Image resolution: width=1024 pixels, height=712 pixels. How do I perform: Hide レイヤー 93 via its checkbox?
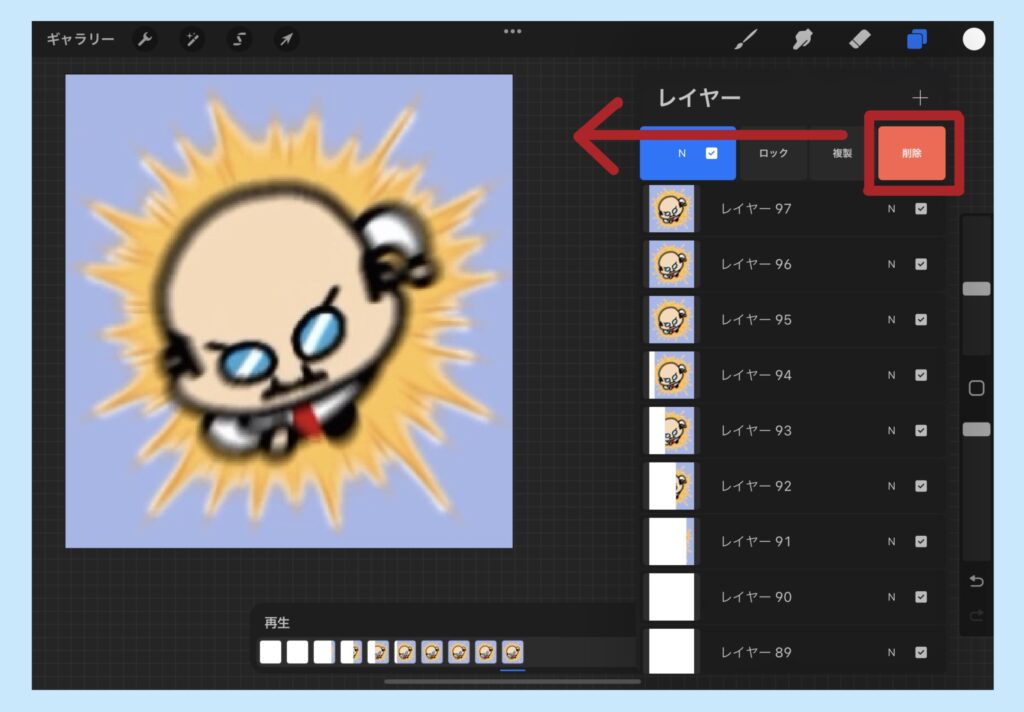pos(921,430)
